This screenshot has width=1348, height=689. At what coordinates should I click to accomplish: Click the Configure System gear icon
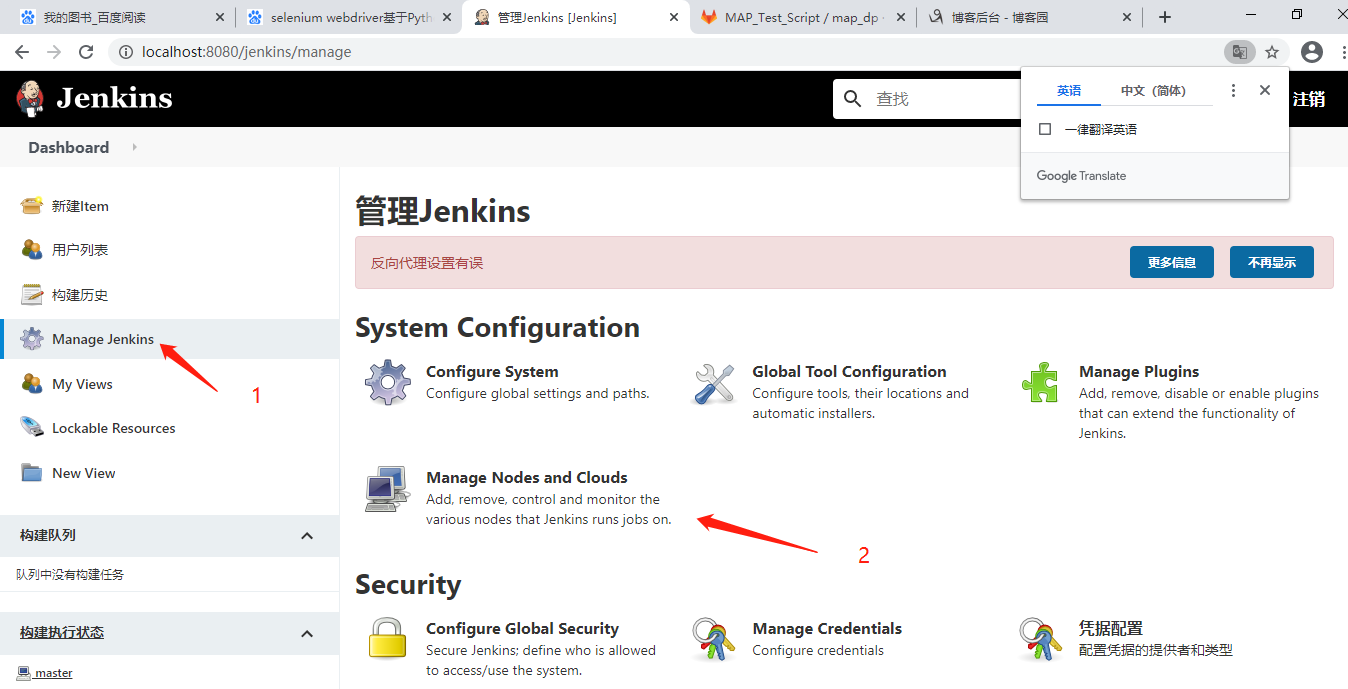[x=387, y=383]
